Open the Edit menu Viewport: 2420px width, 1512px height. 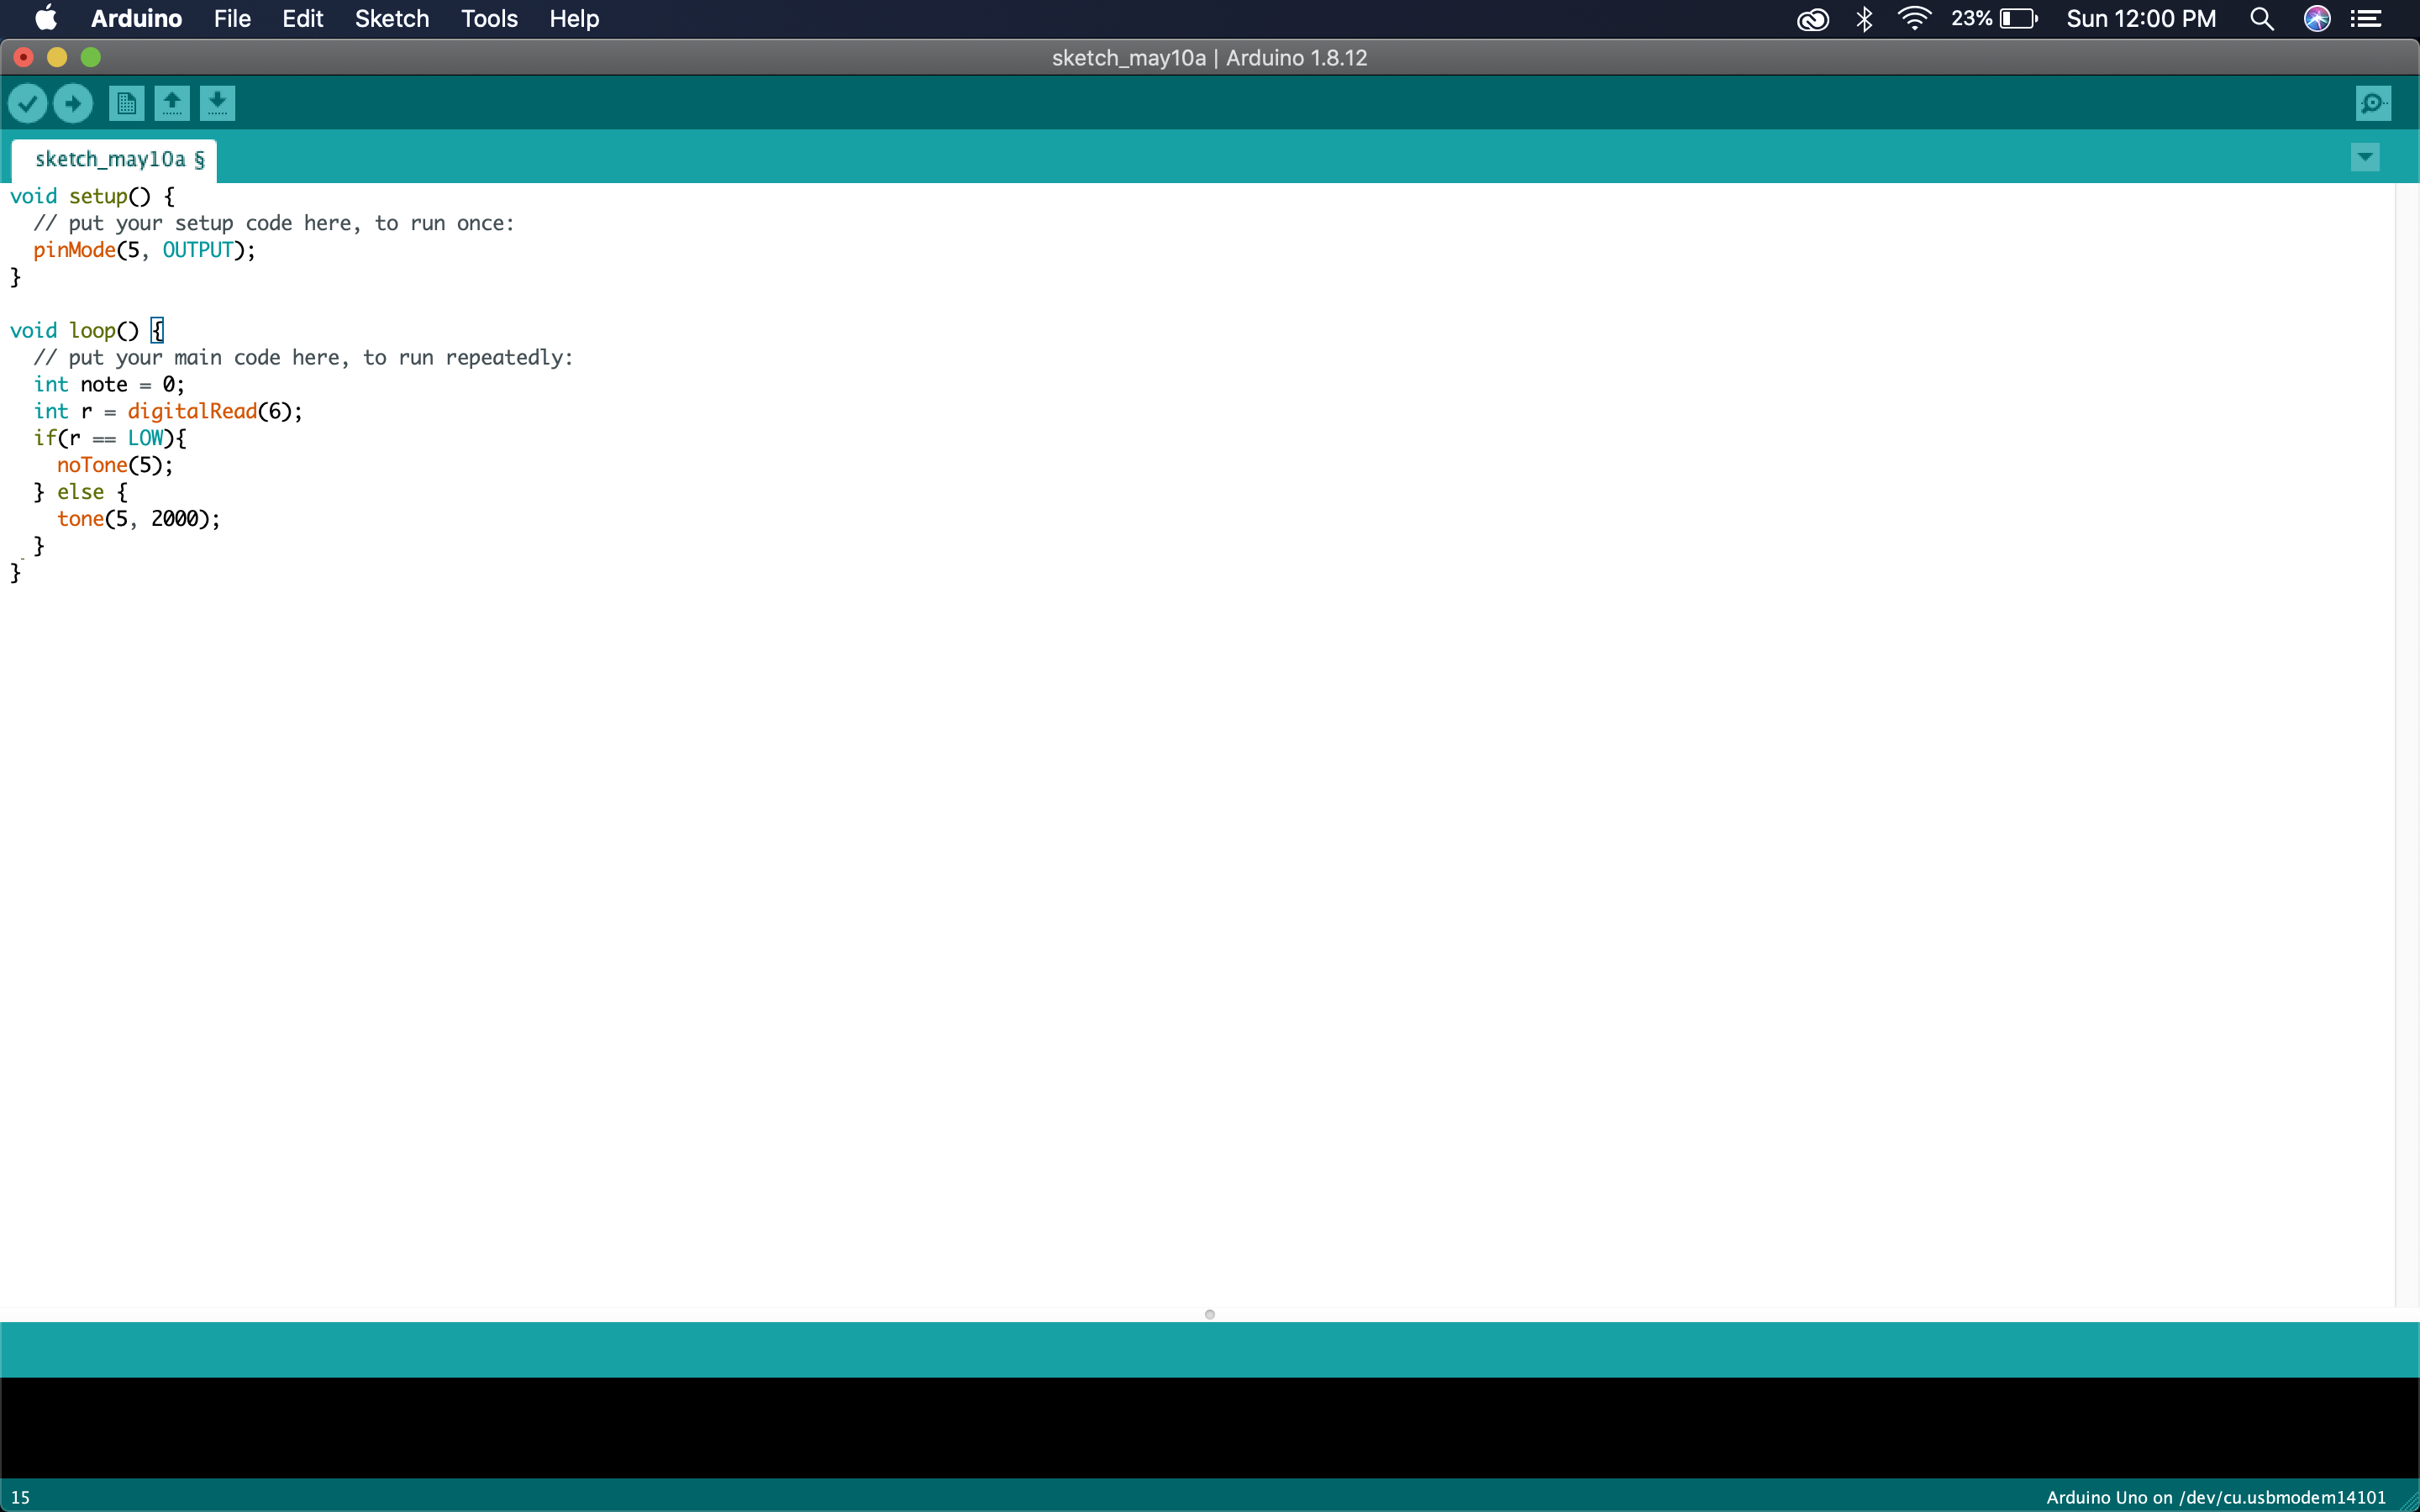(x=300, y=18)
